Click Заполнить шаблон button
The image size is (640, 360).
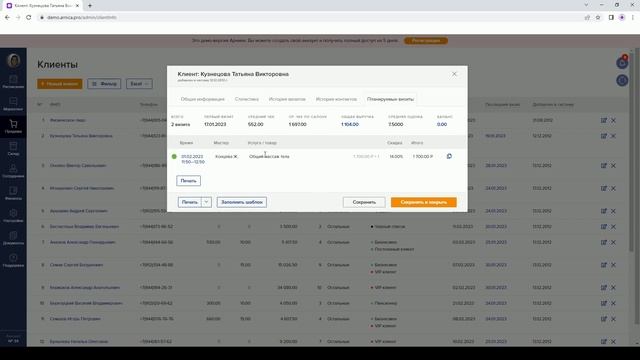[242, 202]
